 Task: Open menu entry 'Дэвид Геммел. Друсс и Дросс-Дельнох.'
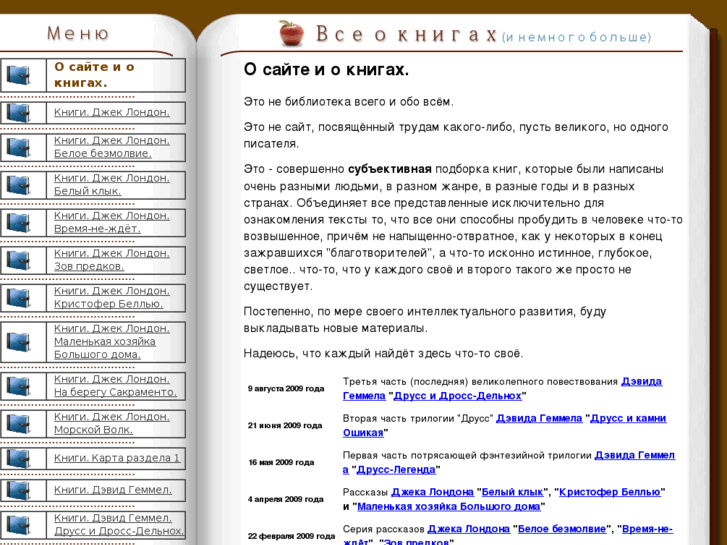click(x=119, y=525)
